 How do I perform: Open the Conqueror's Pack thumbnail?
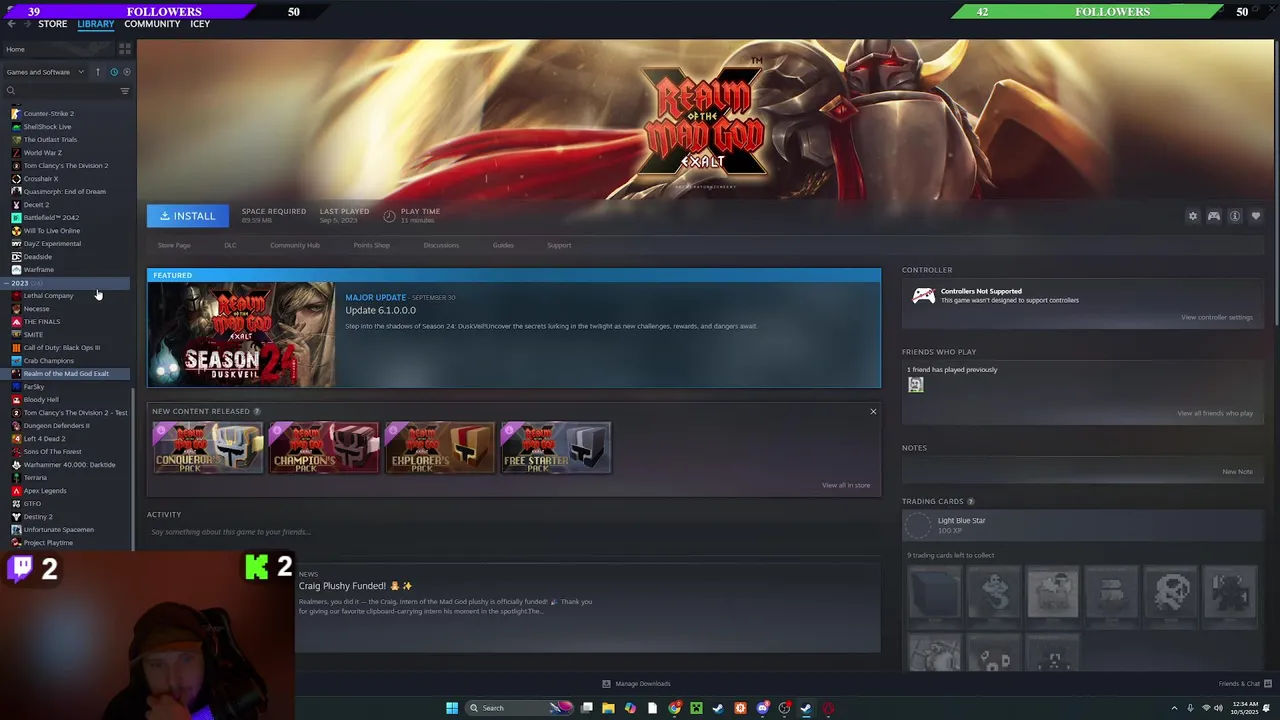(208, 447)
